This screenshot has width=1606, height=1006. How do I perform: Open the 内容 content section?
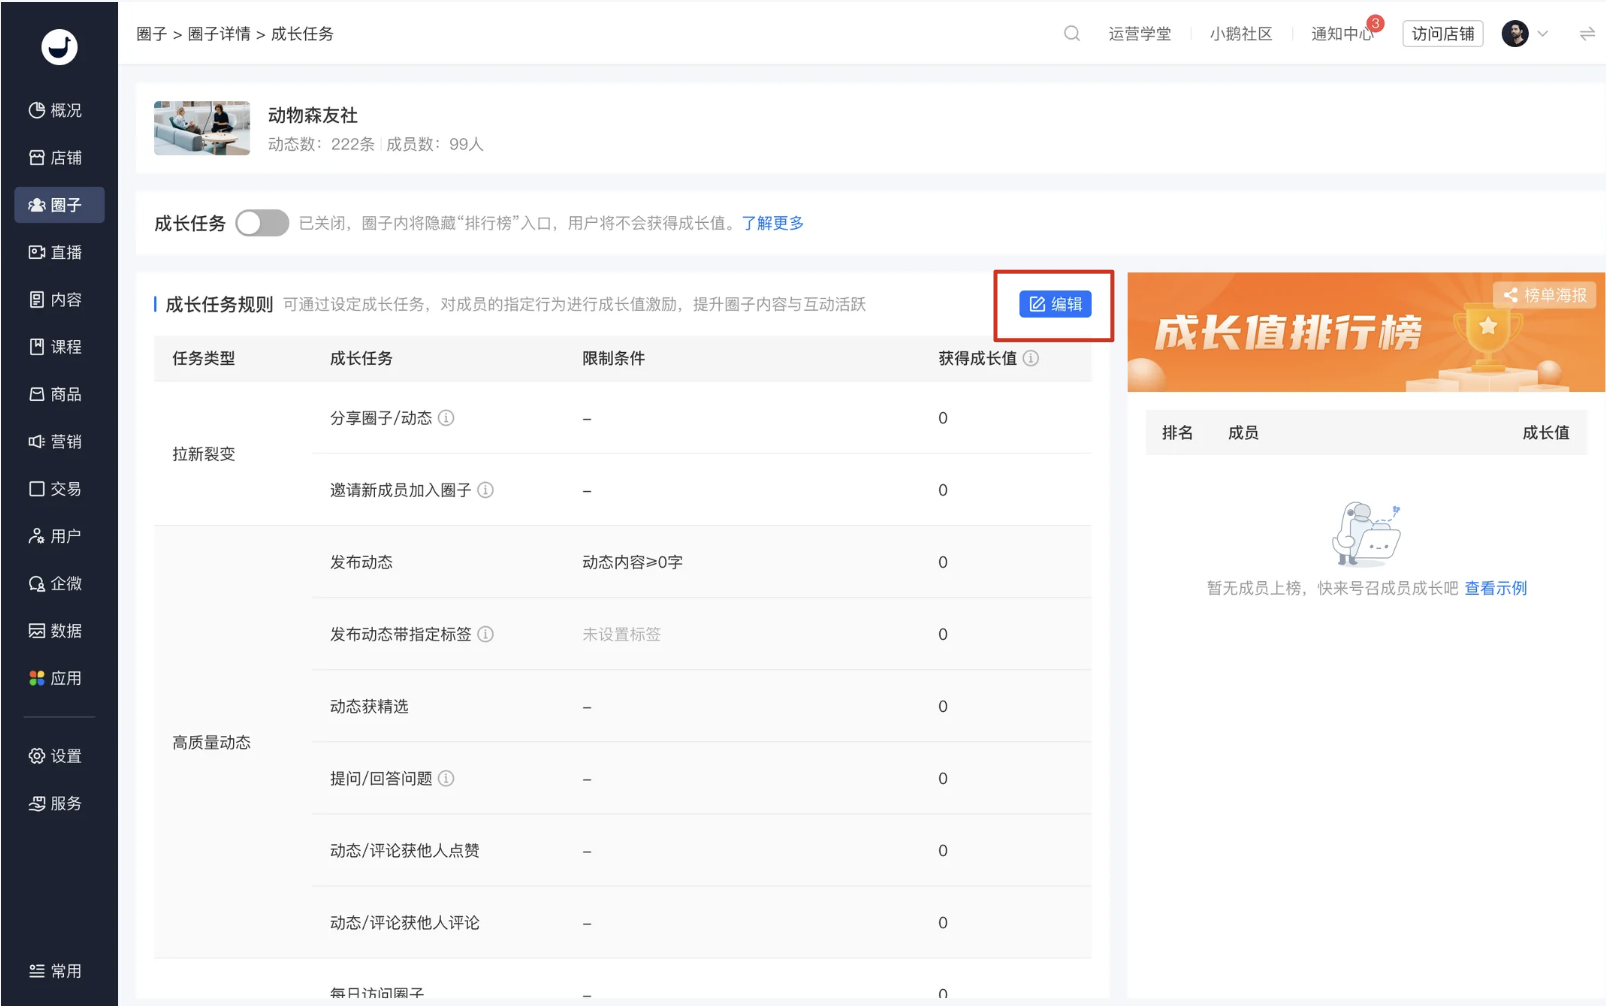pyautogui.click(x=56, y=300)
